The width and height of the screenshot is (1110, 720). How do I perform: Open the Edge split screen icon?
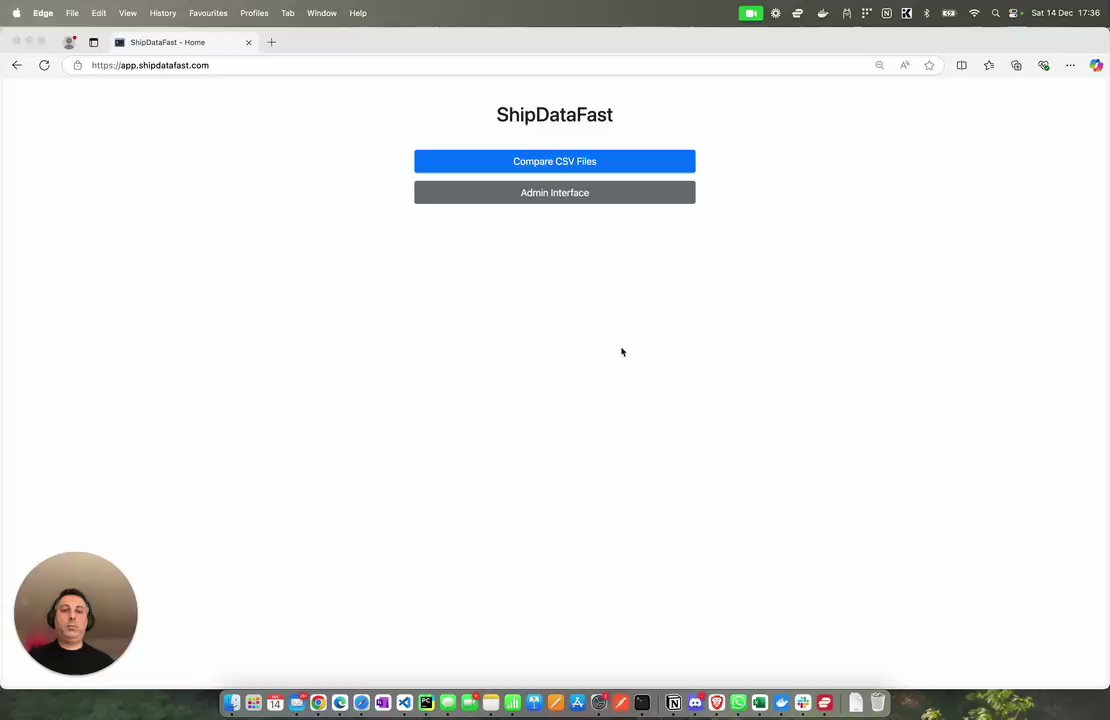click(x=961, y=65)
